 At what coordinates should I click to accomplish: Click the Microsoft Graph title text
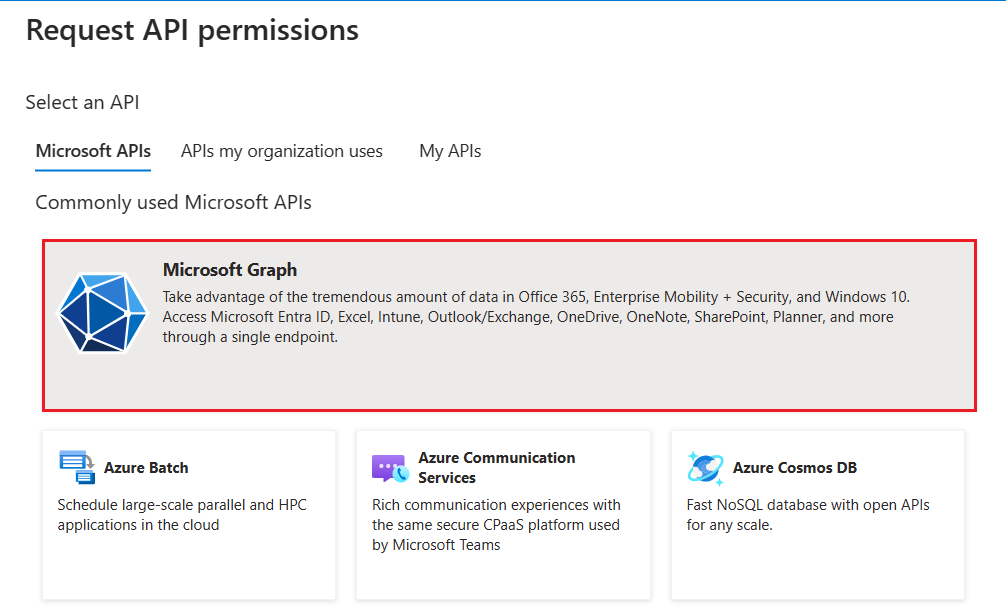230,269
